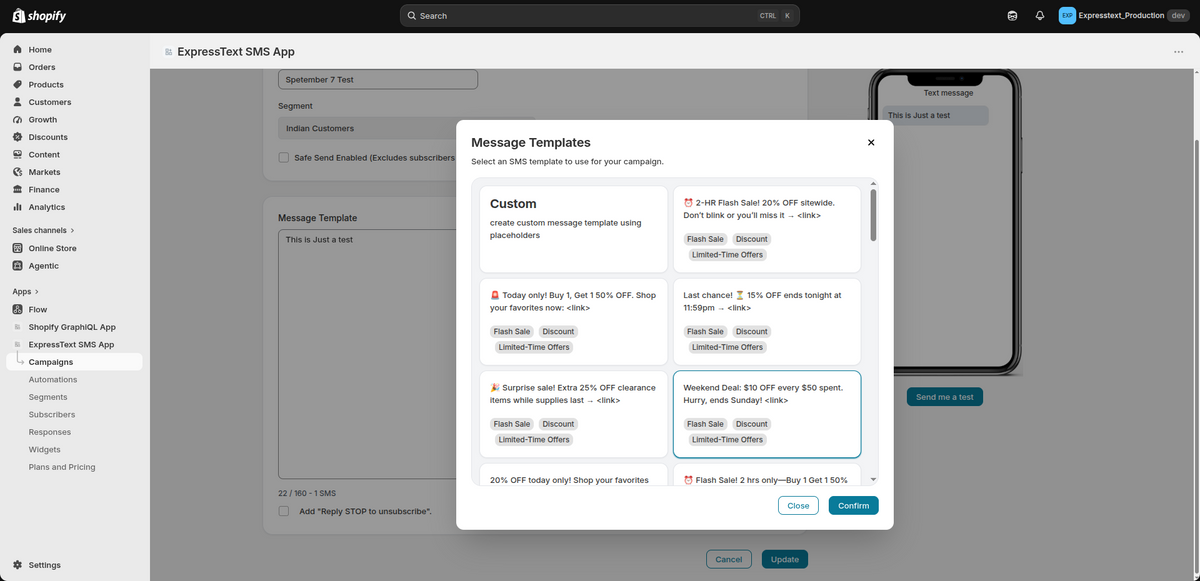Open the Analytics bar chart icon
The height and width of the screenshot is (581, 1200).
18,207
